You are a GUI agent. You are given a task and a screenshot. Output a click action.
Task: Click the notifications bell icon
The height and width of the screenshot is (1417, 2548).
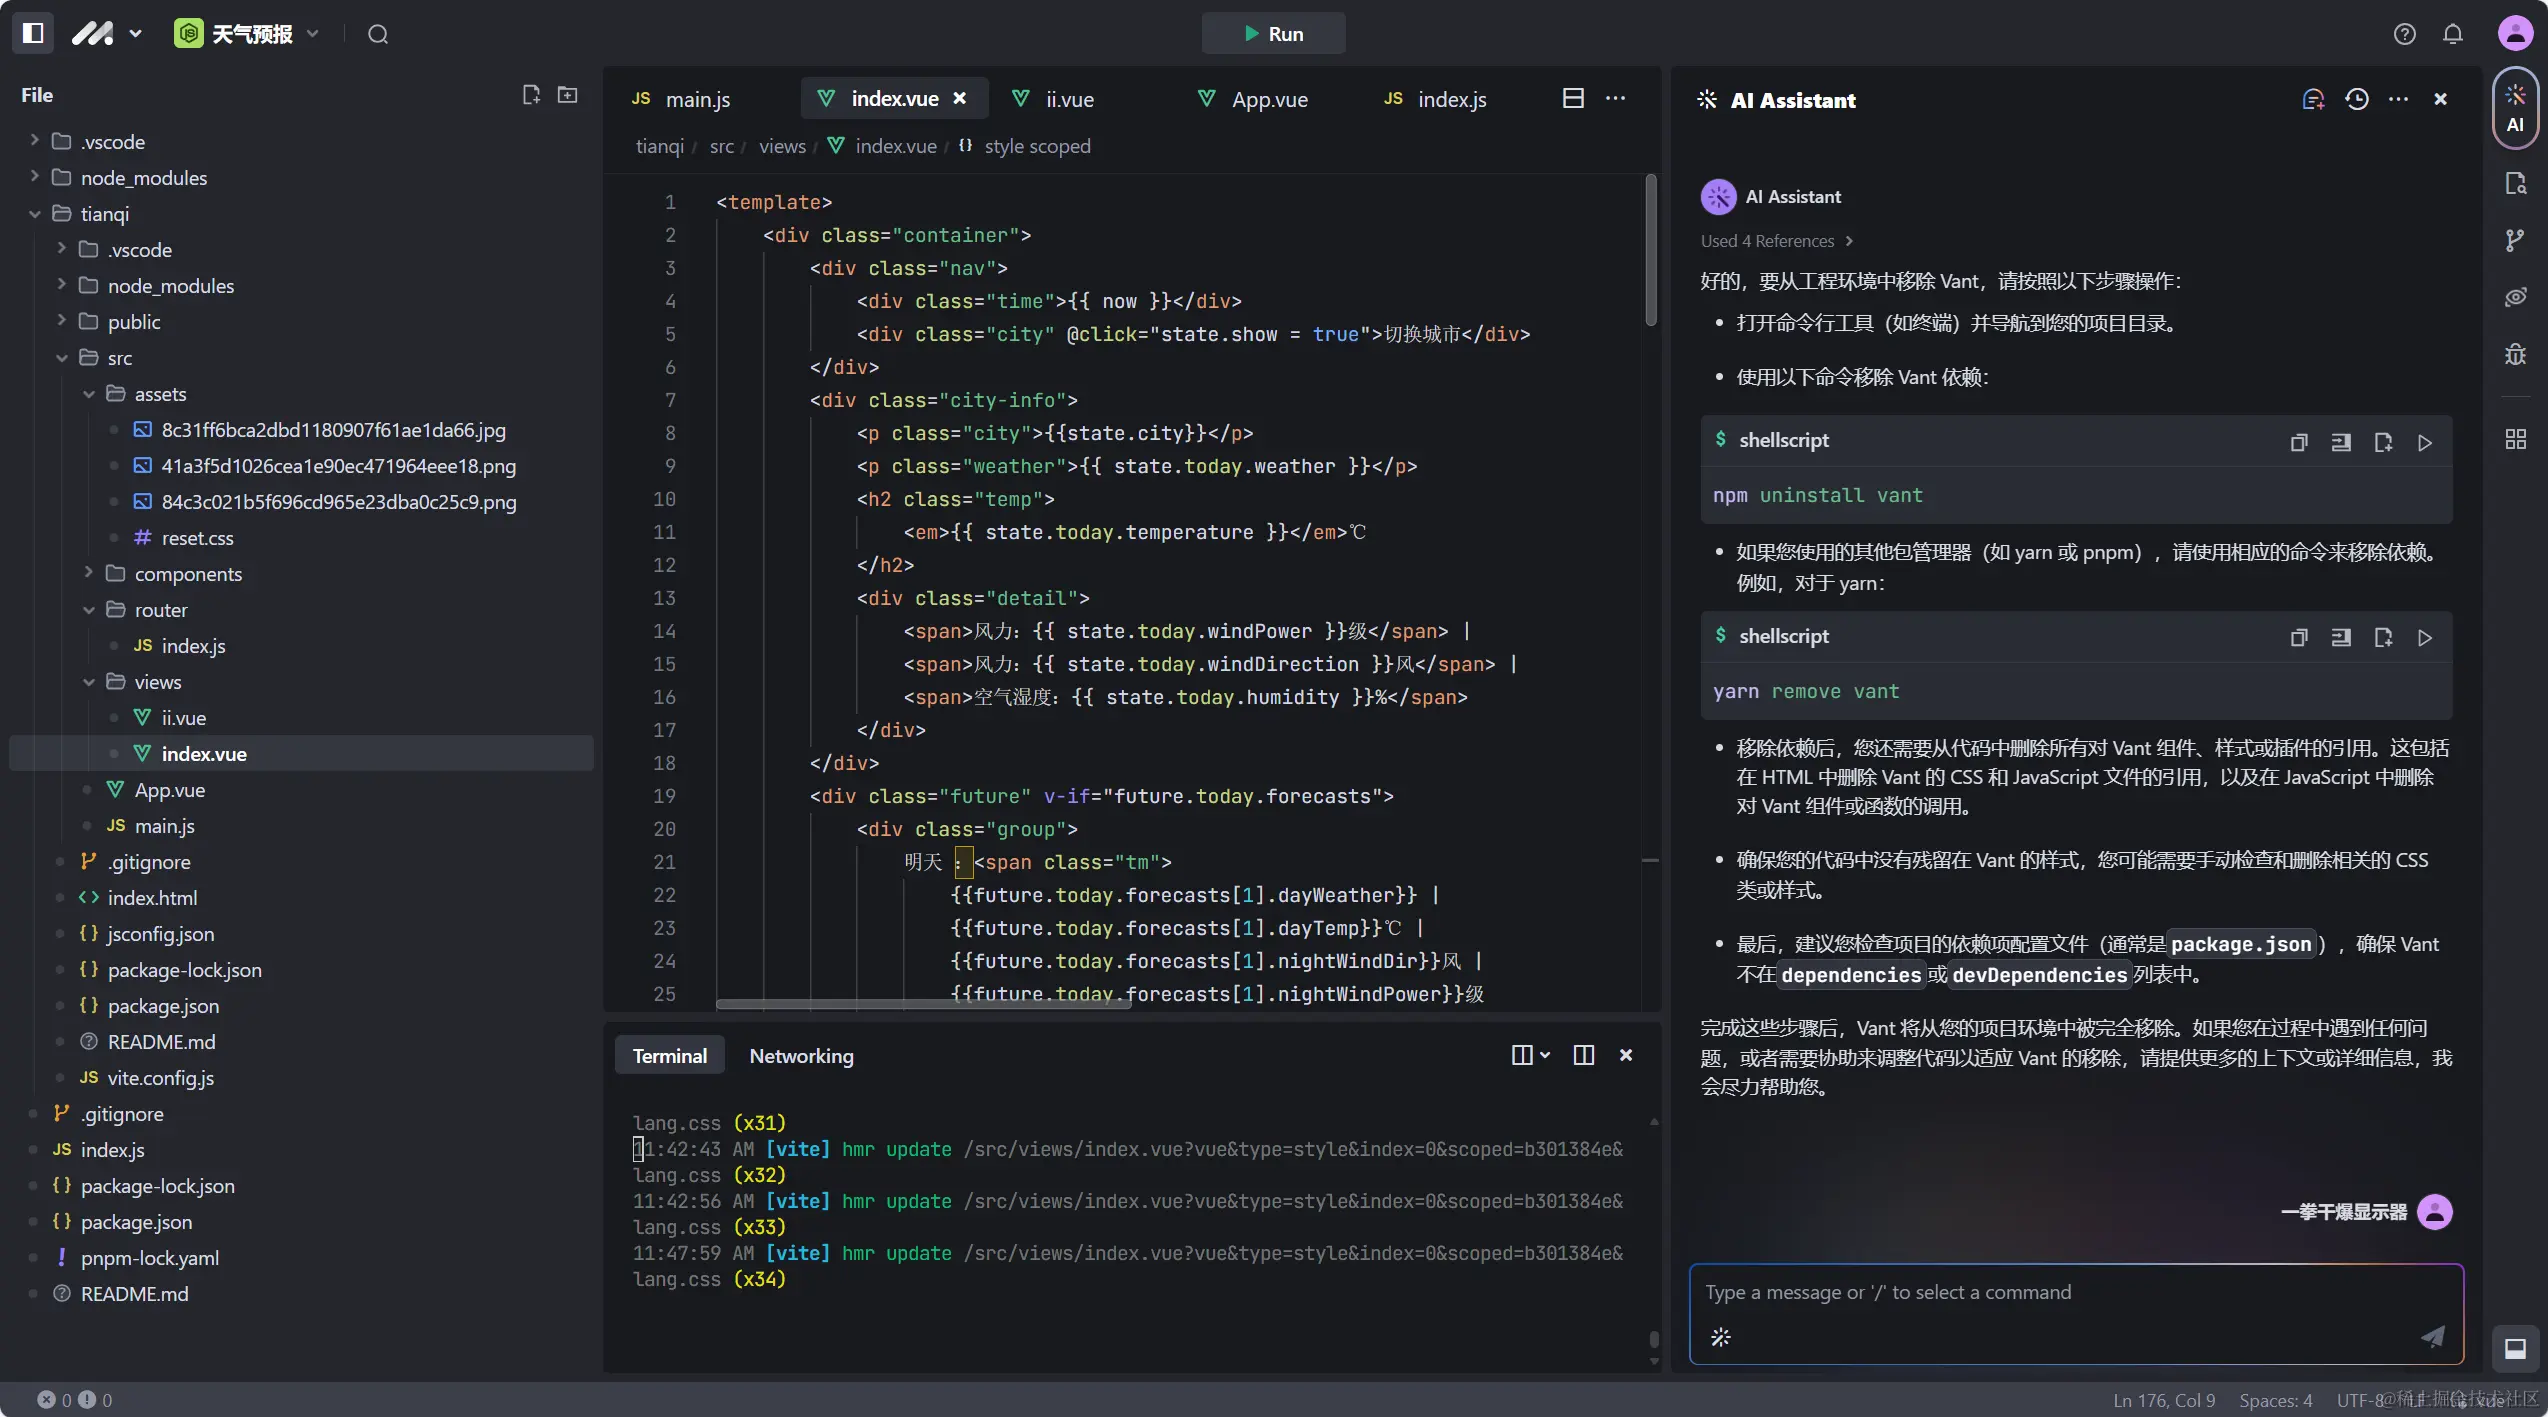[x=2452, y=34]
